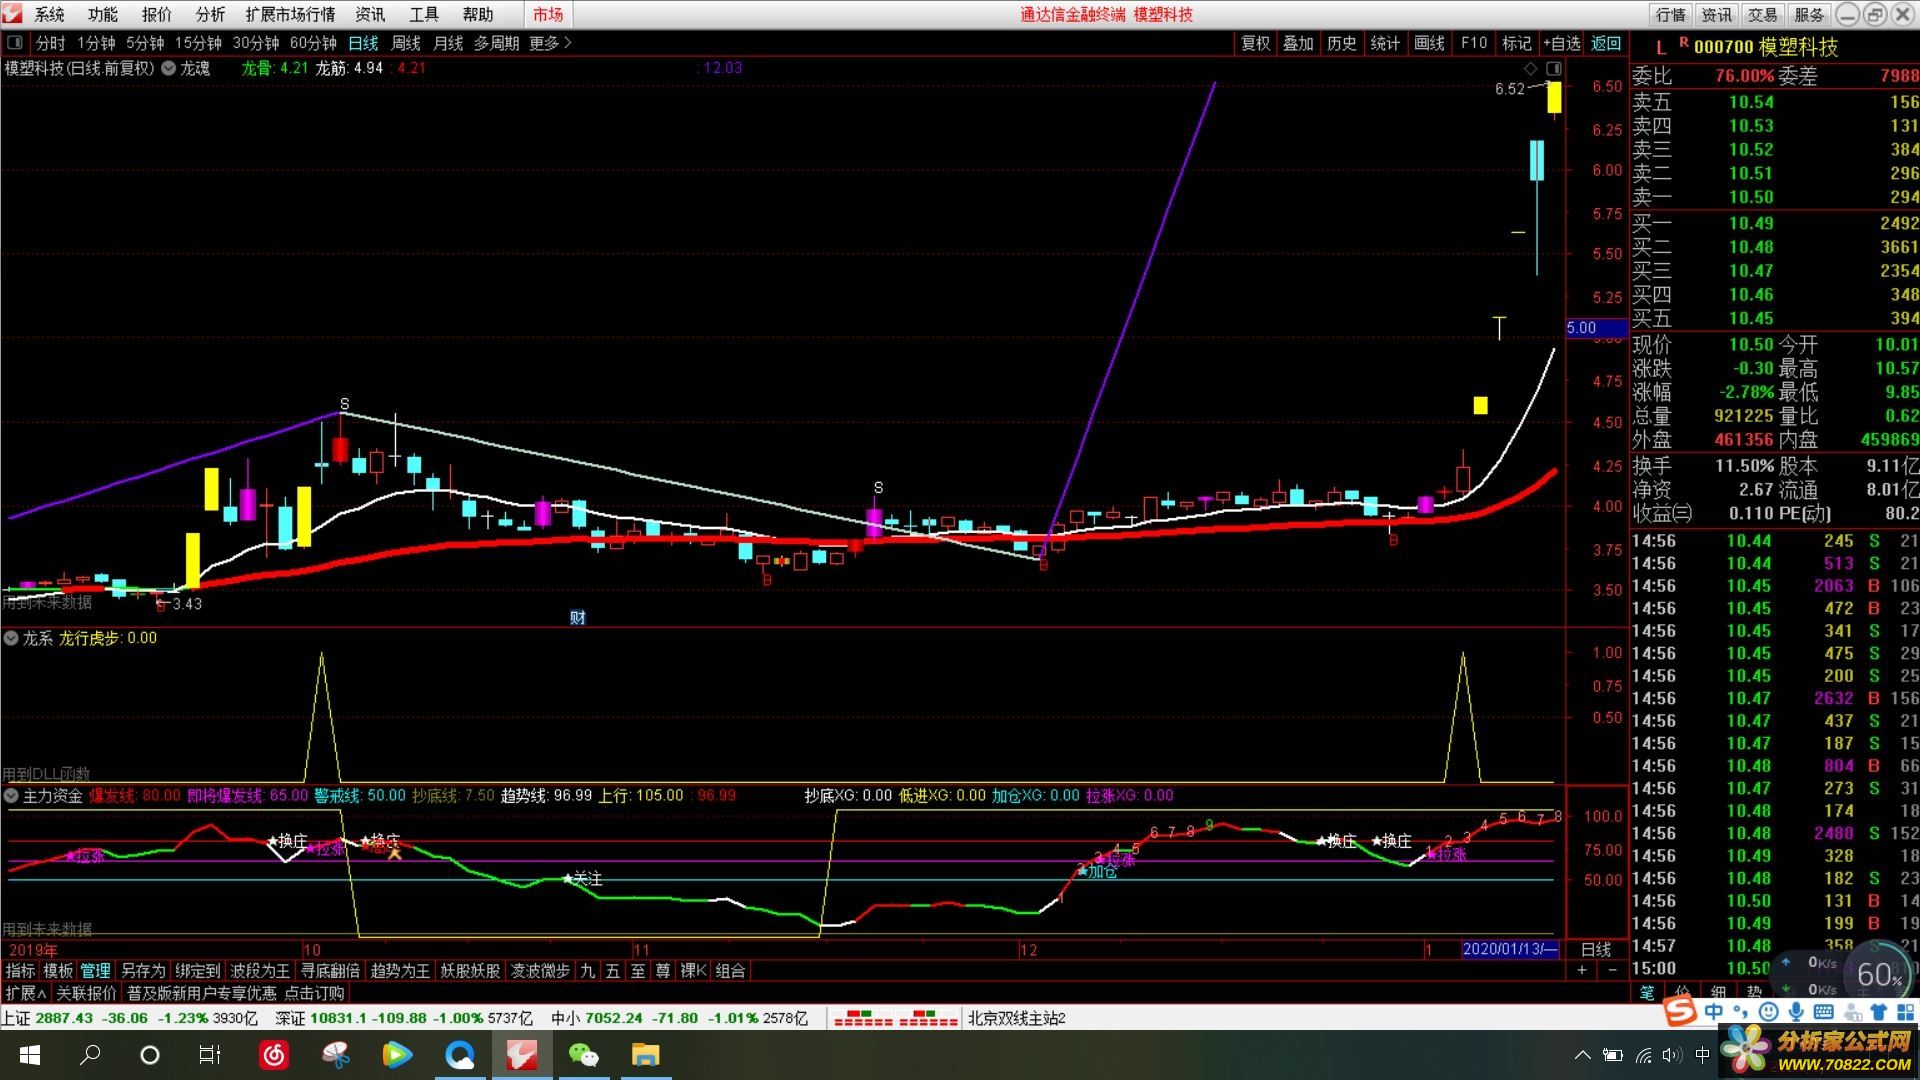Viewport: 1920px width, 1080px height.
Task: Expand the 更多 period options
Action: tap(550, 43)
